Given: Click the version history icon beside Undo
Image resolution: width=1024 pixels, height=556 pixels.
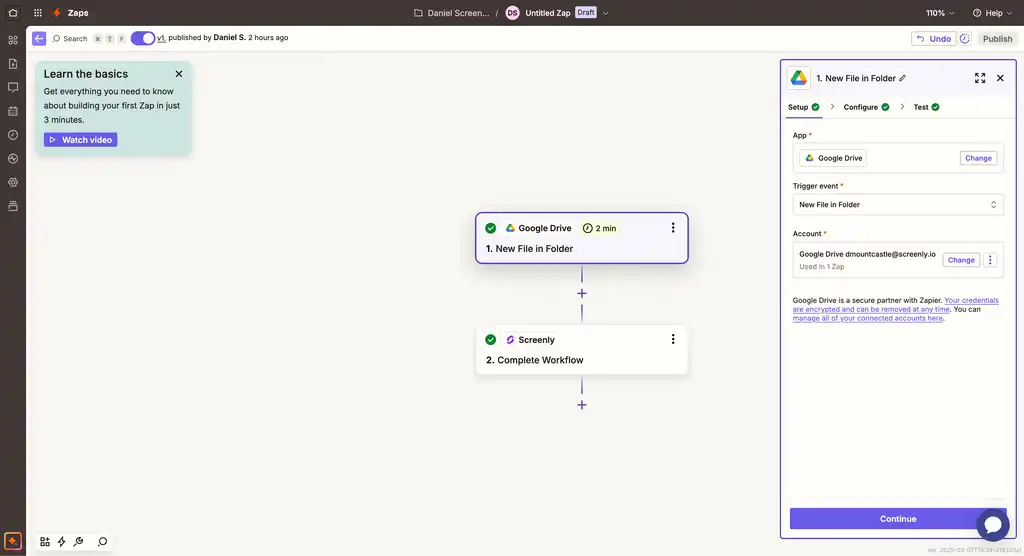Looking at the screenshot, I should click(x=965, y=39).
